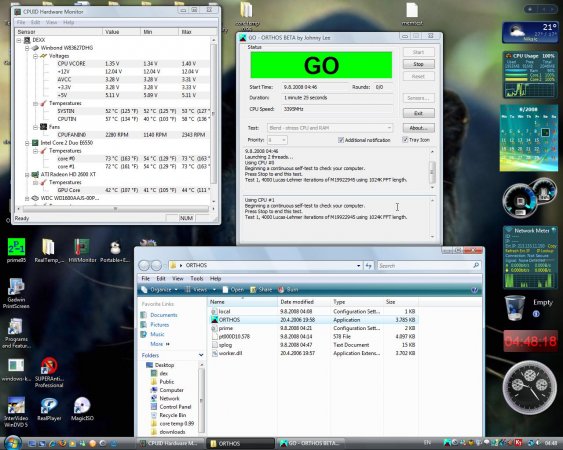563x450 pixels.
Task: Collapse Intel Core 2 Duo E6550 node
Action: coord(27,143)
